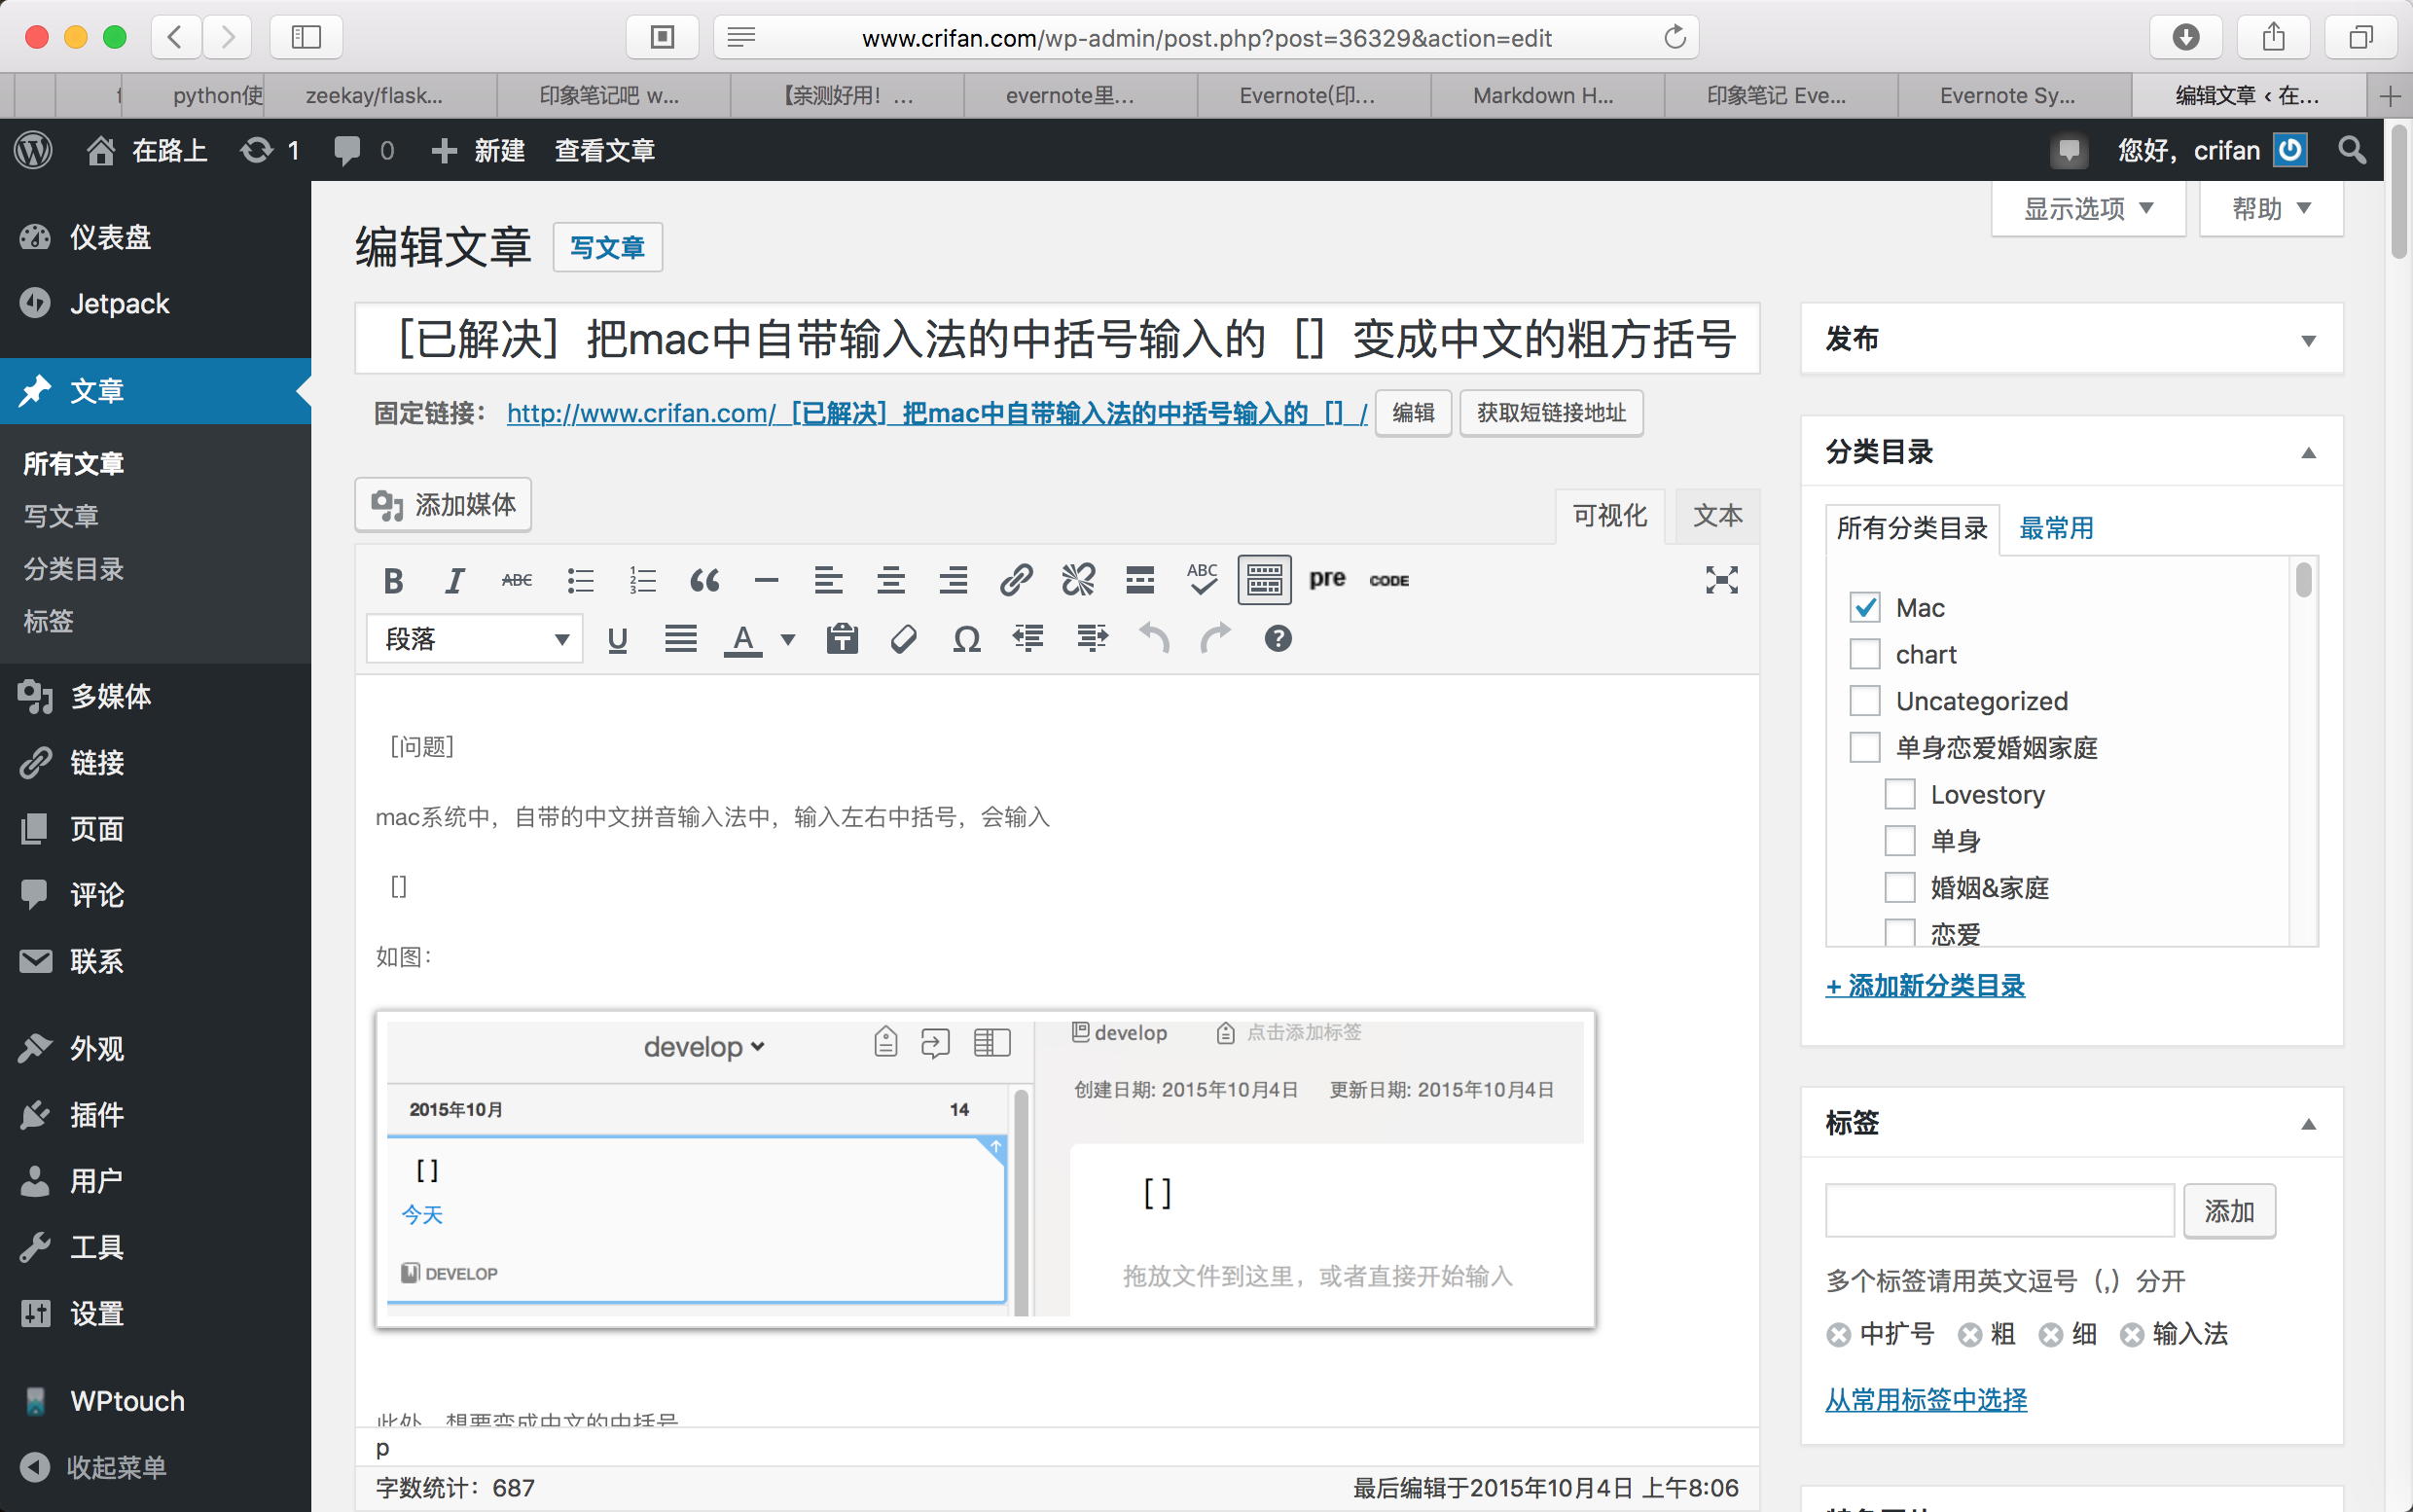Click the blockquote icon

pos(705,580)
